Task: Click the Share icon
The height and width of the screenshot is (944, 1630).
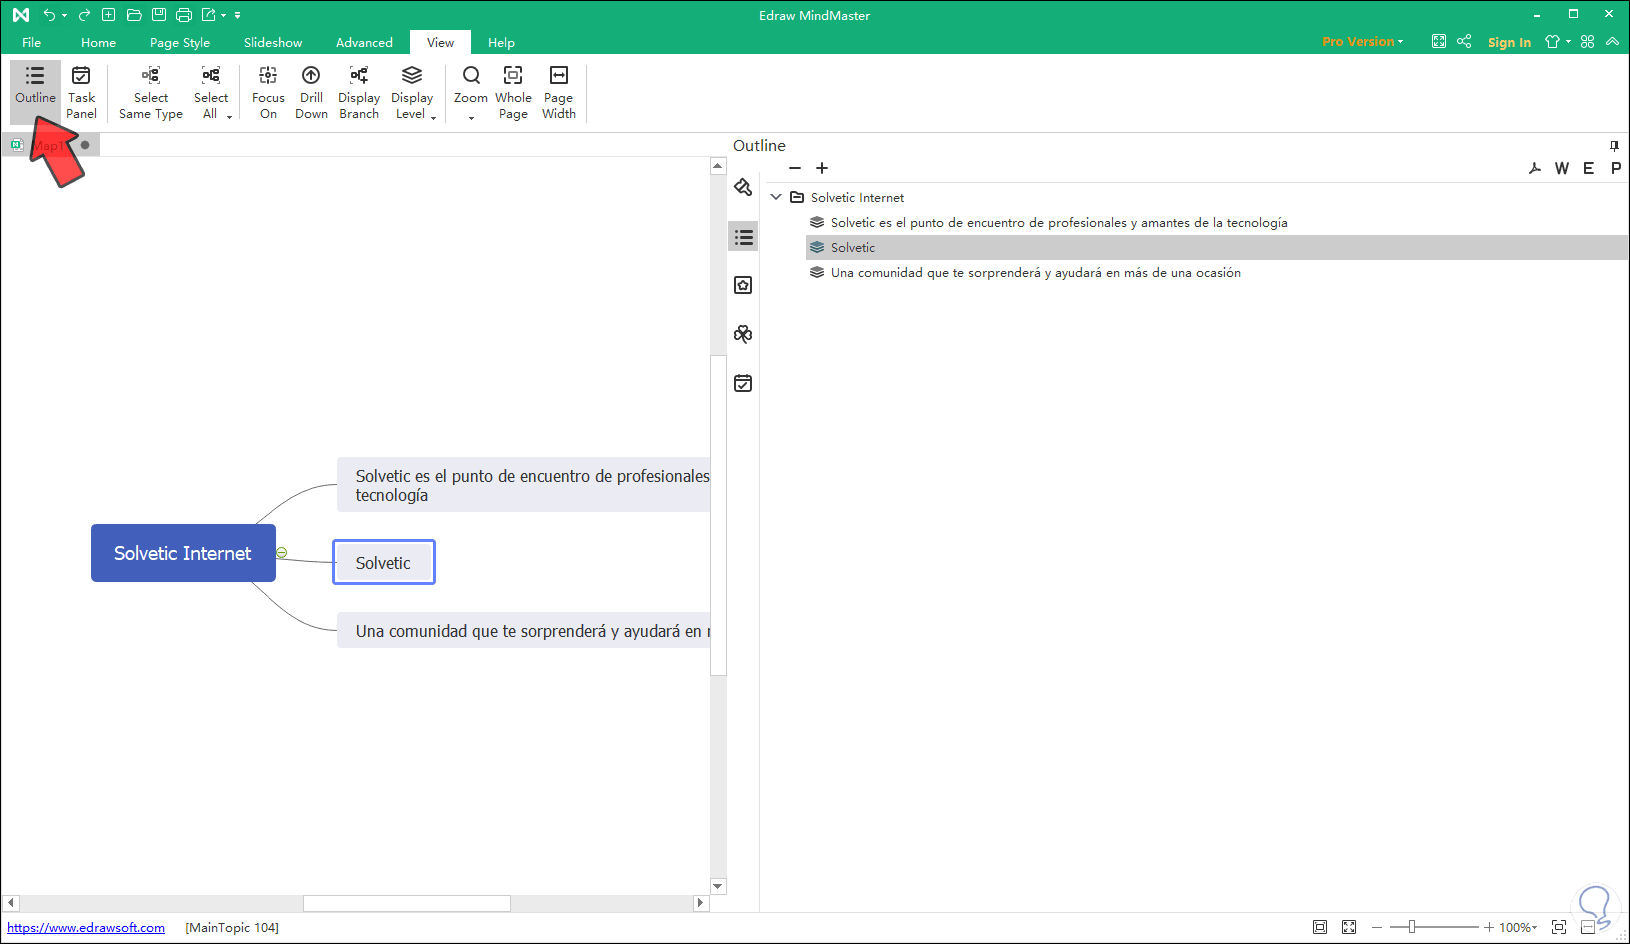Action: pos(1464,41)
